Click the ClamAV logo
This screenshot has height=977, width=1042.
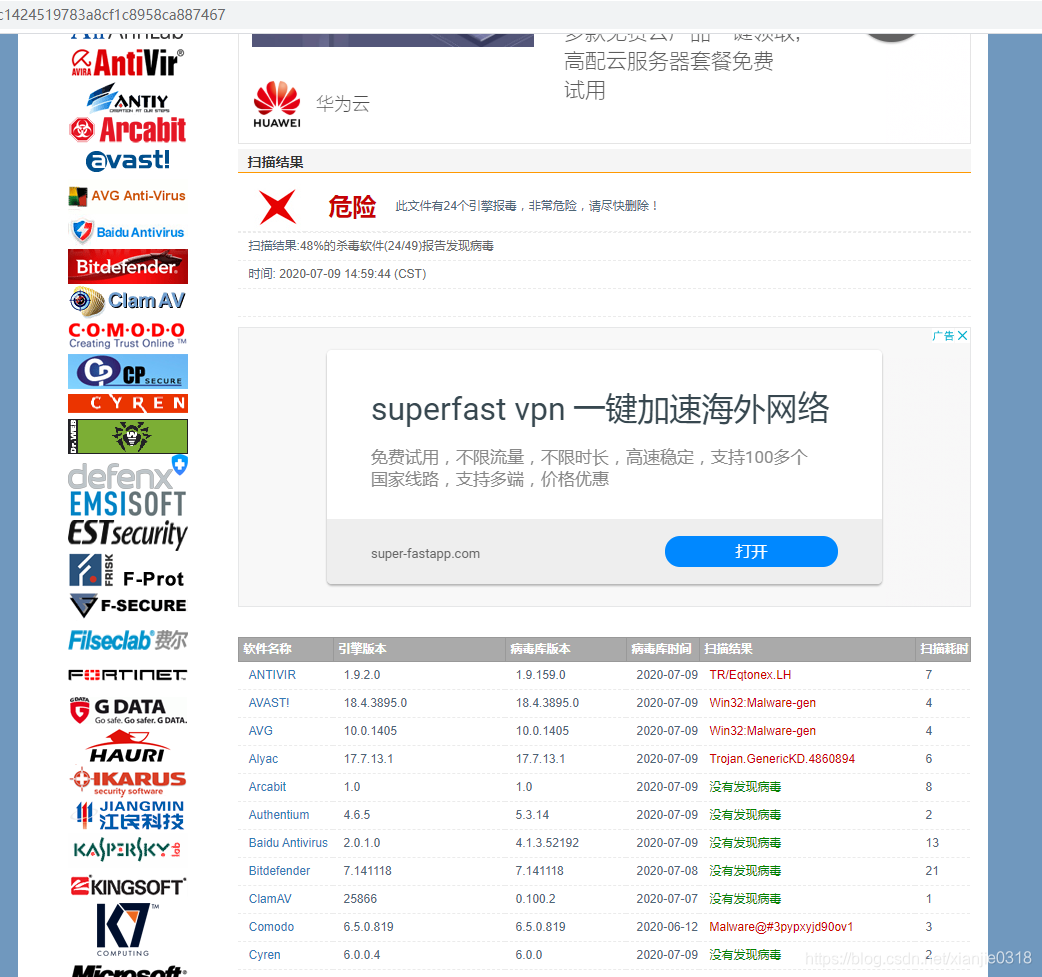pyautogui.click(x=128, y=301)
